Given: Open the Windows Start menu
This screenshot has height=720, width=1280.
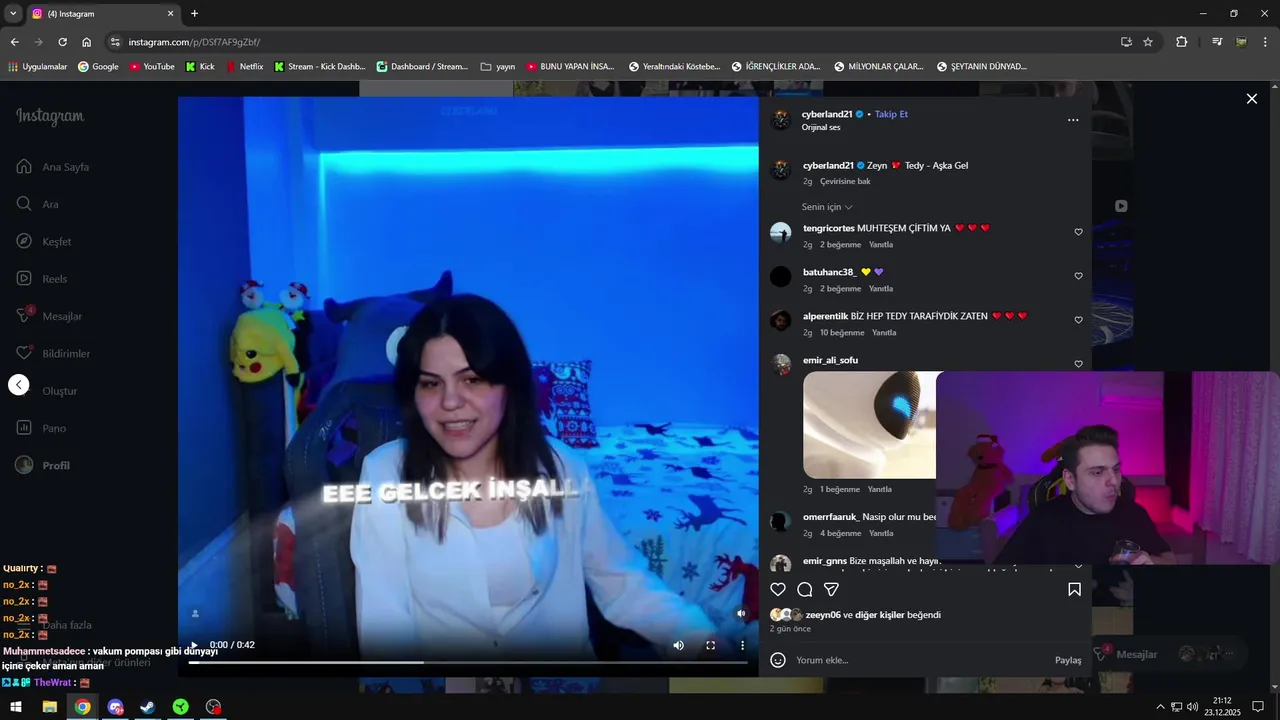Looking at the screenshot, I should (16, 707).
